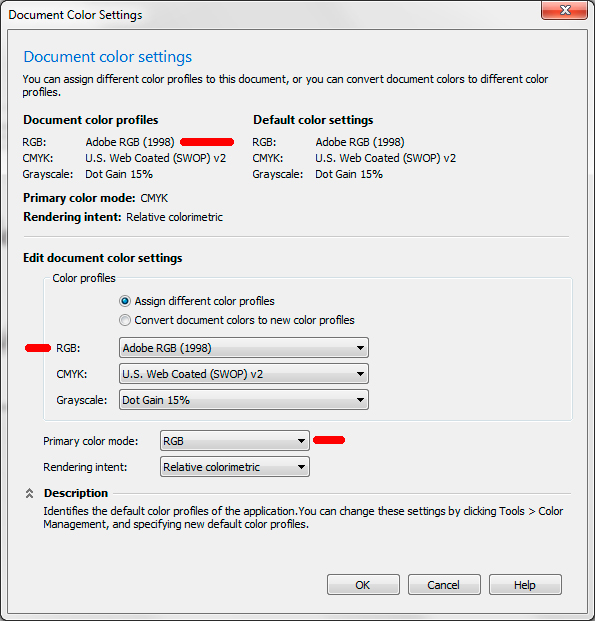
Task: Click the Cancel button
Action: coord(444,585)
